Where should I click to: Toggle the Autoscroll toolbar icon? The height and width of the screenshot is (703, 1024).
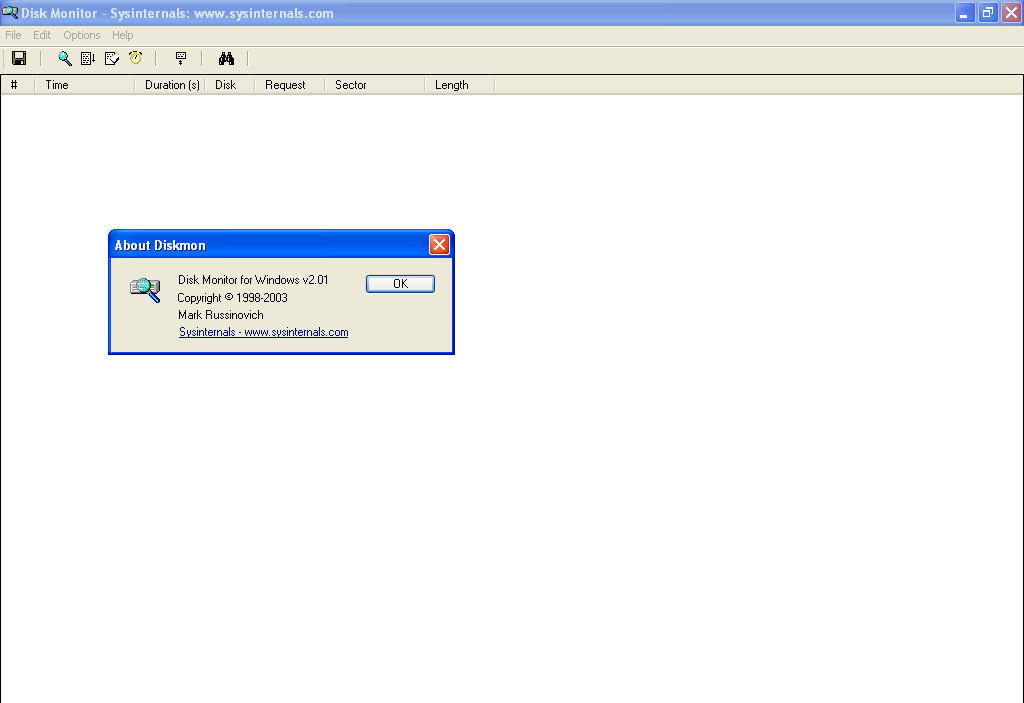[88, 58]
